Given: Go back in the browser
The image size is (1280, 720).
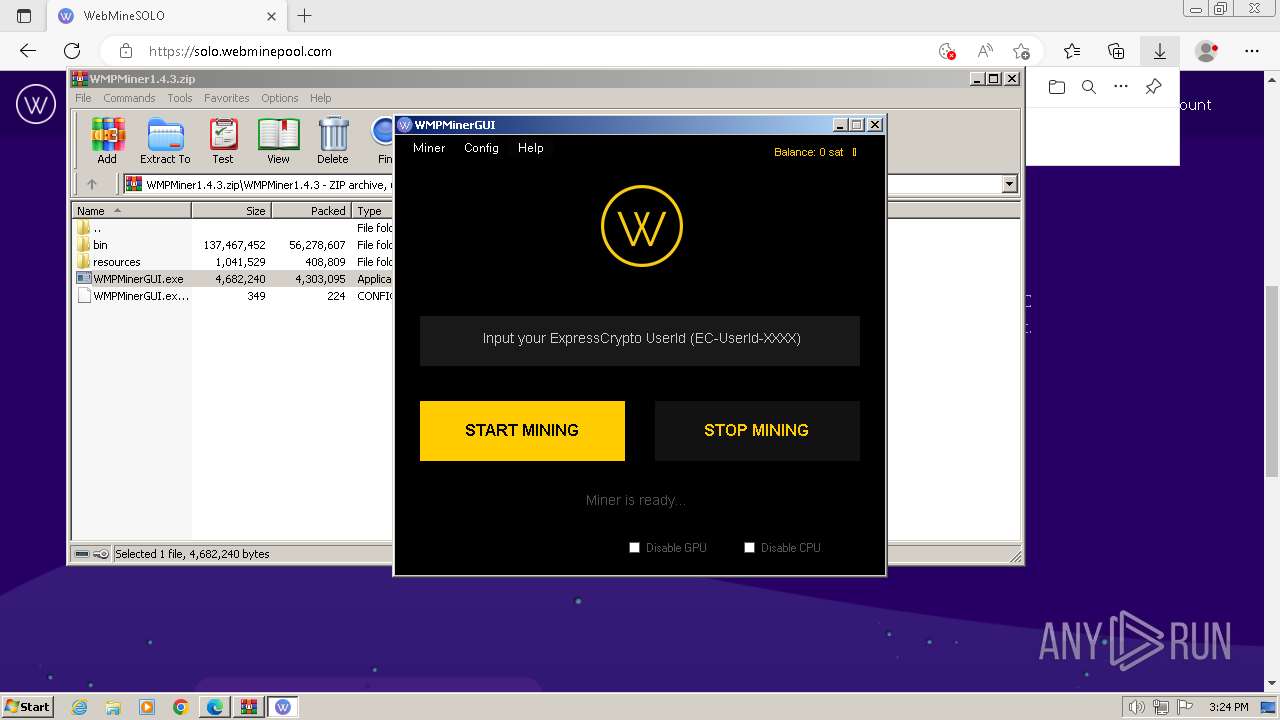Looking at the screenshot, I should click(28, 51).
